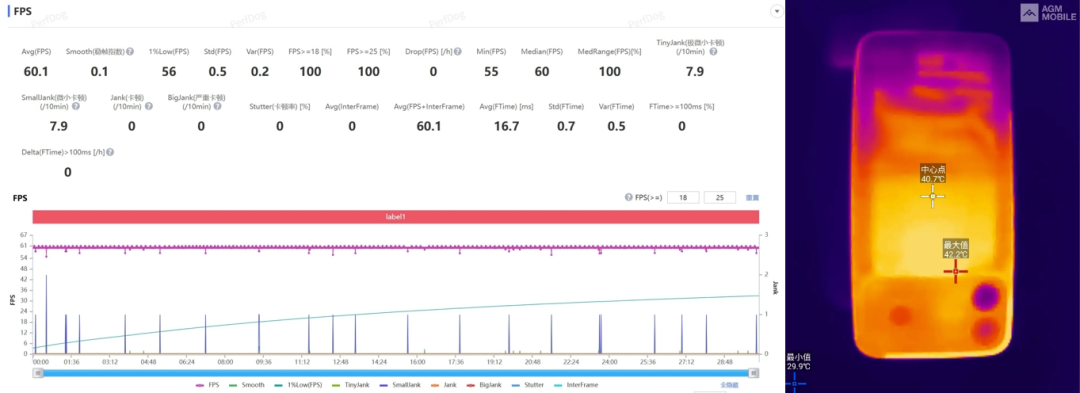Click the FPS chart subtitle above the graph
The image size is (1080, 393).
[20, 198]
